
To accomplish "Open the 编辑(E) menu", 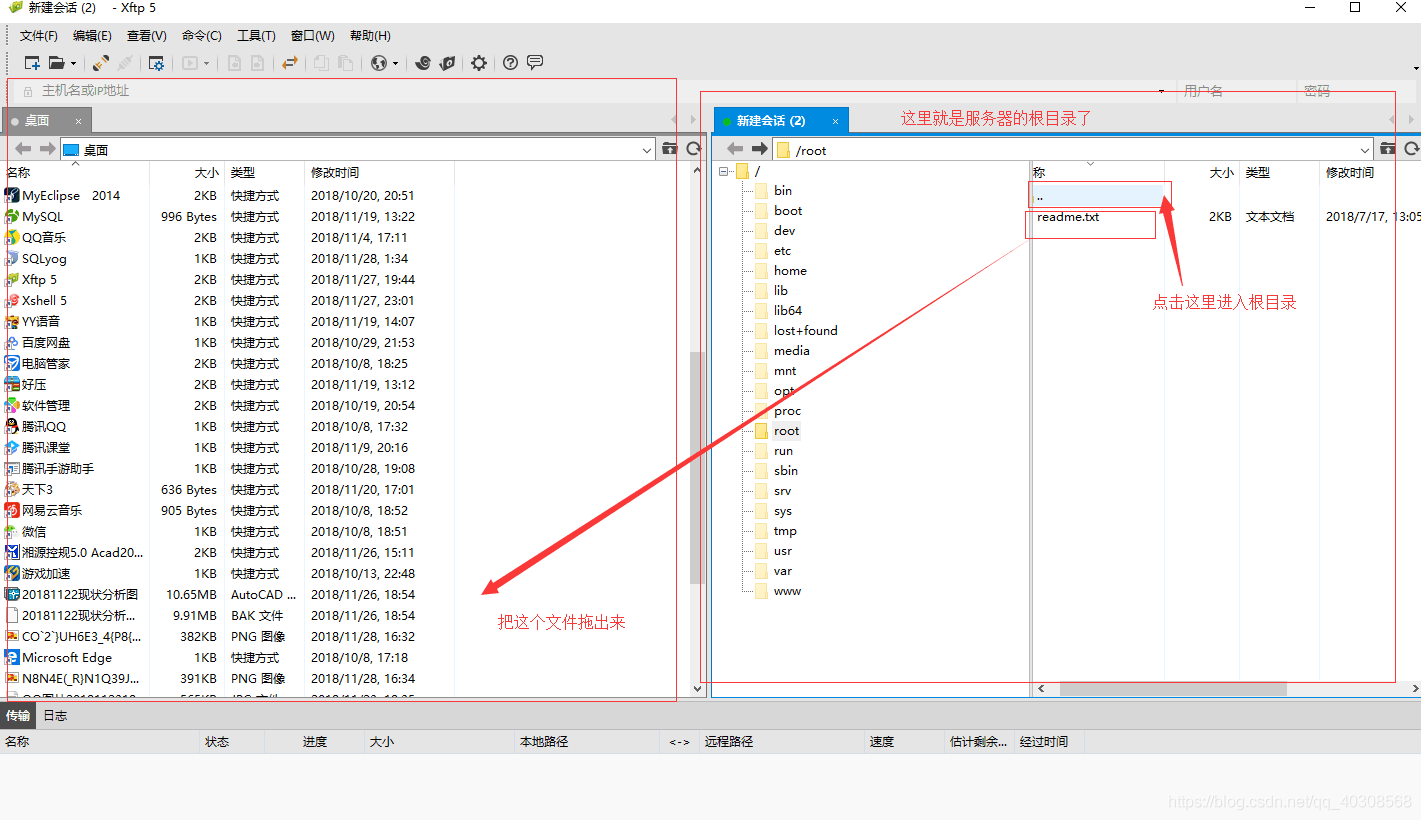I will tap(92, 36).
